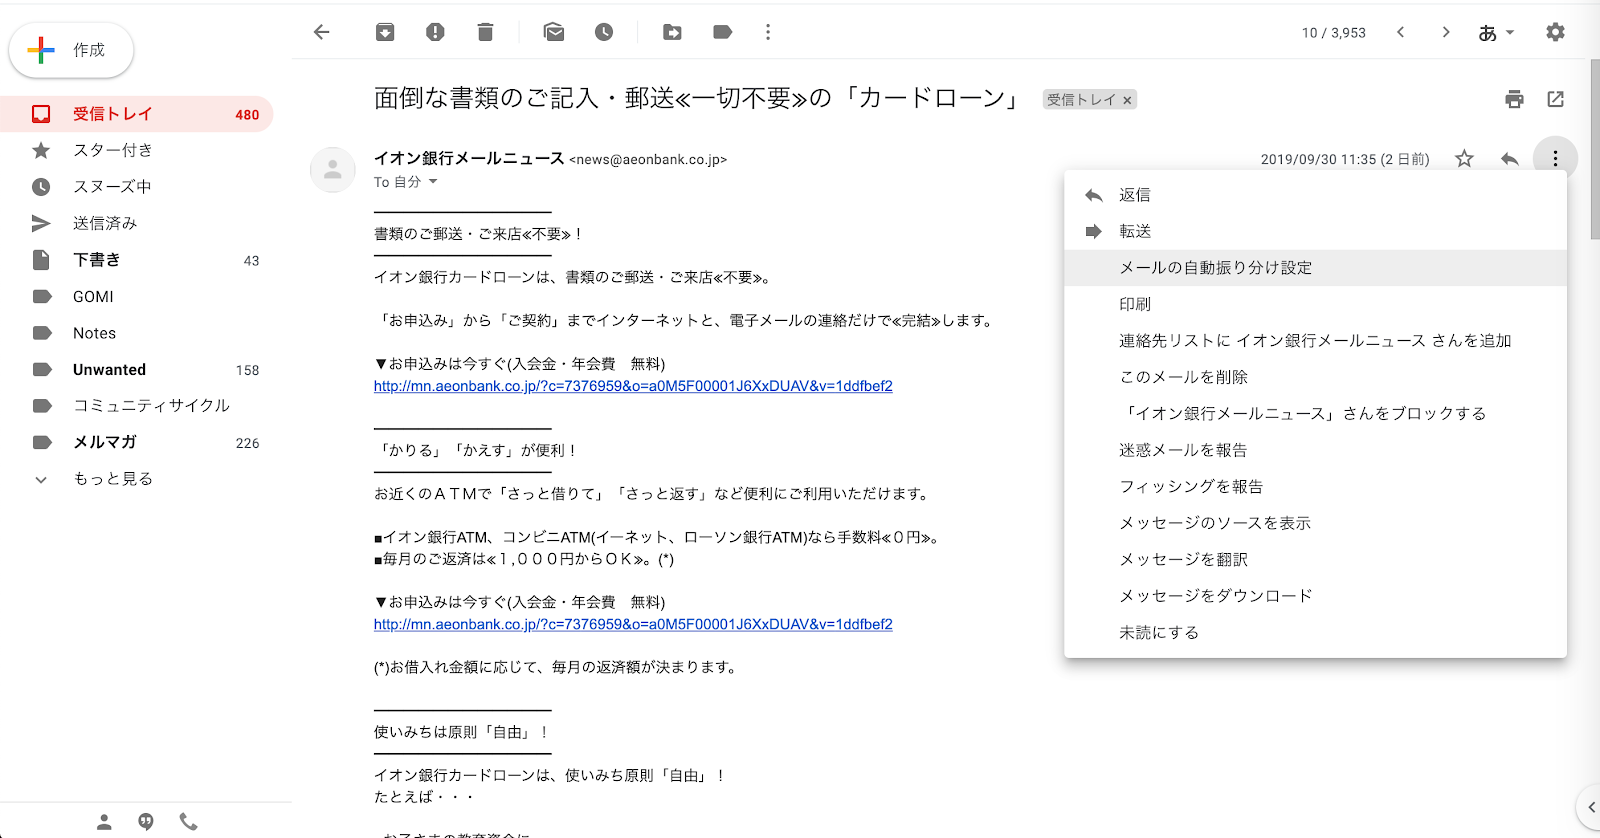
Task: Open input tools language selector あ
Action: click(1496, 33)
